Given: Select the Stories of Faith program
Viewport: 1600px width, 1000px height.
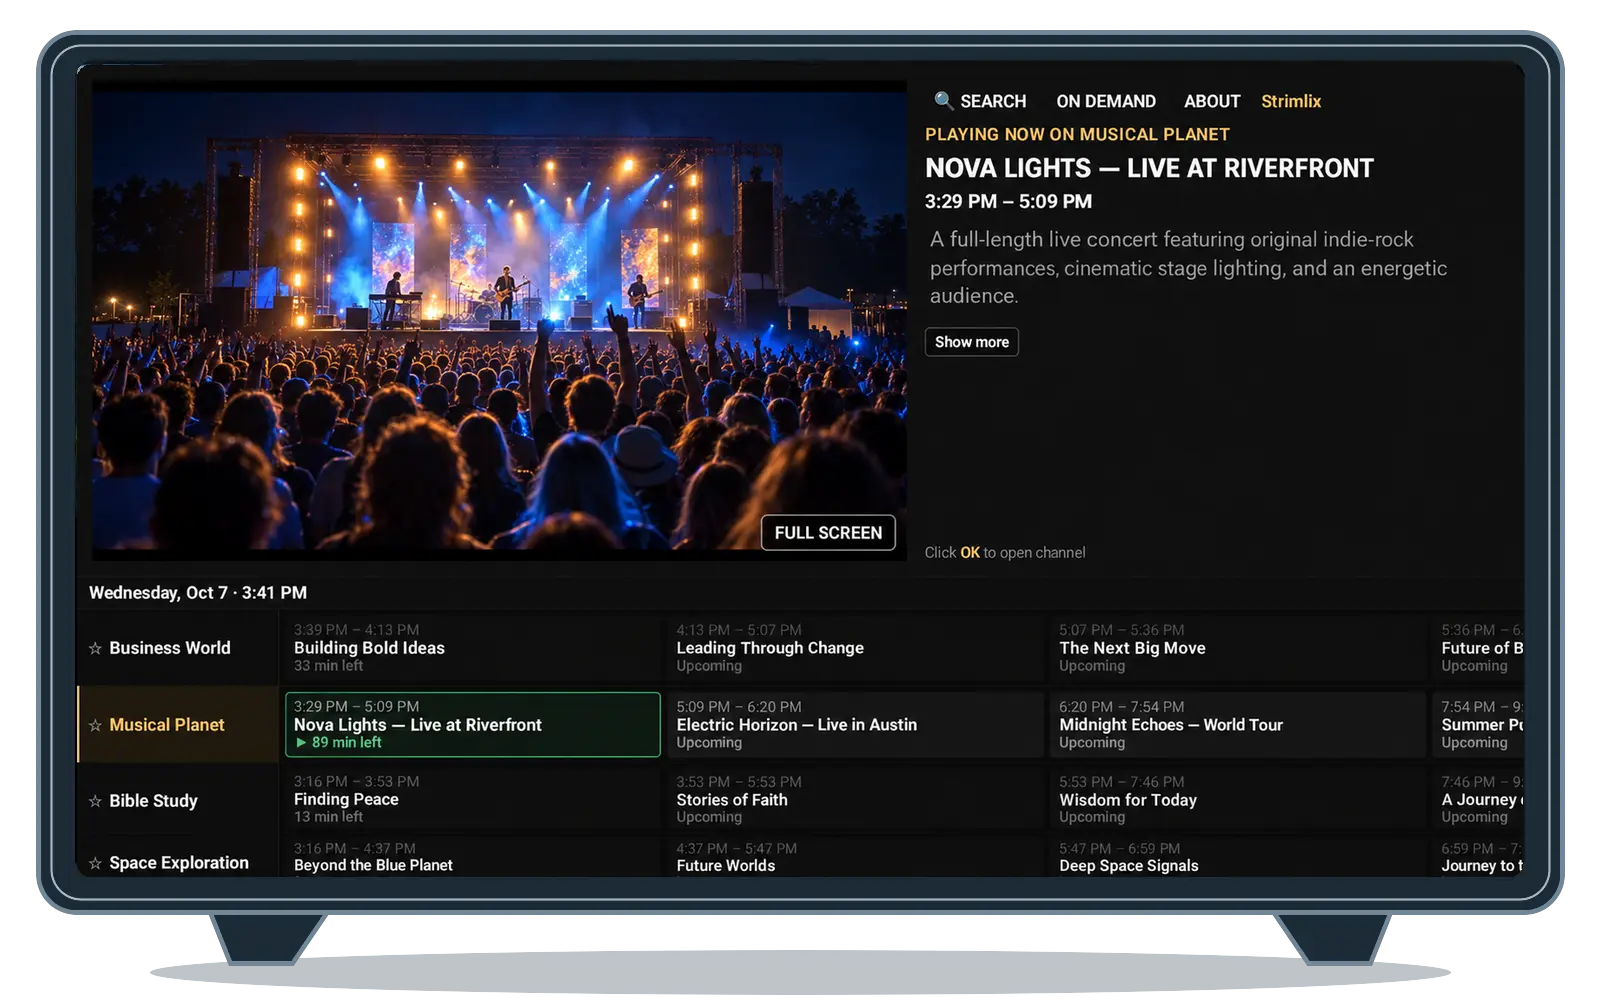Looking at the screenshot, I should [855, 800].
